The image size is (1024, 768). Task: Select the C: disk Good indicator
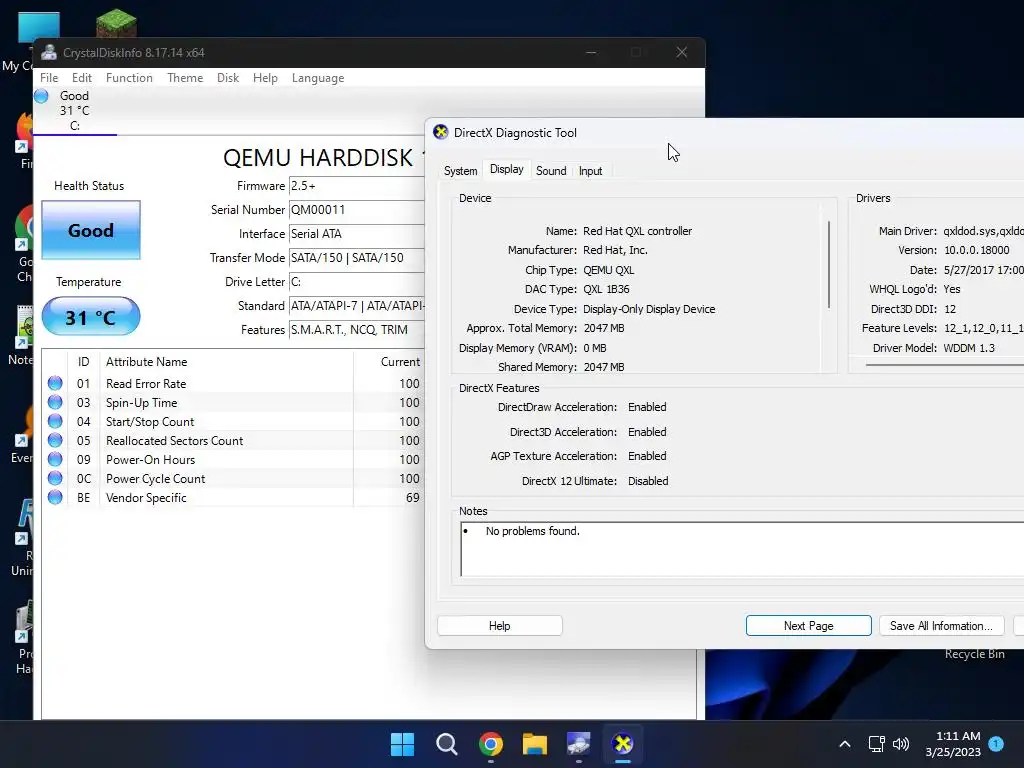pyautogui.click(x=74, y=110)
